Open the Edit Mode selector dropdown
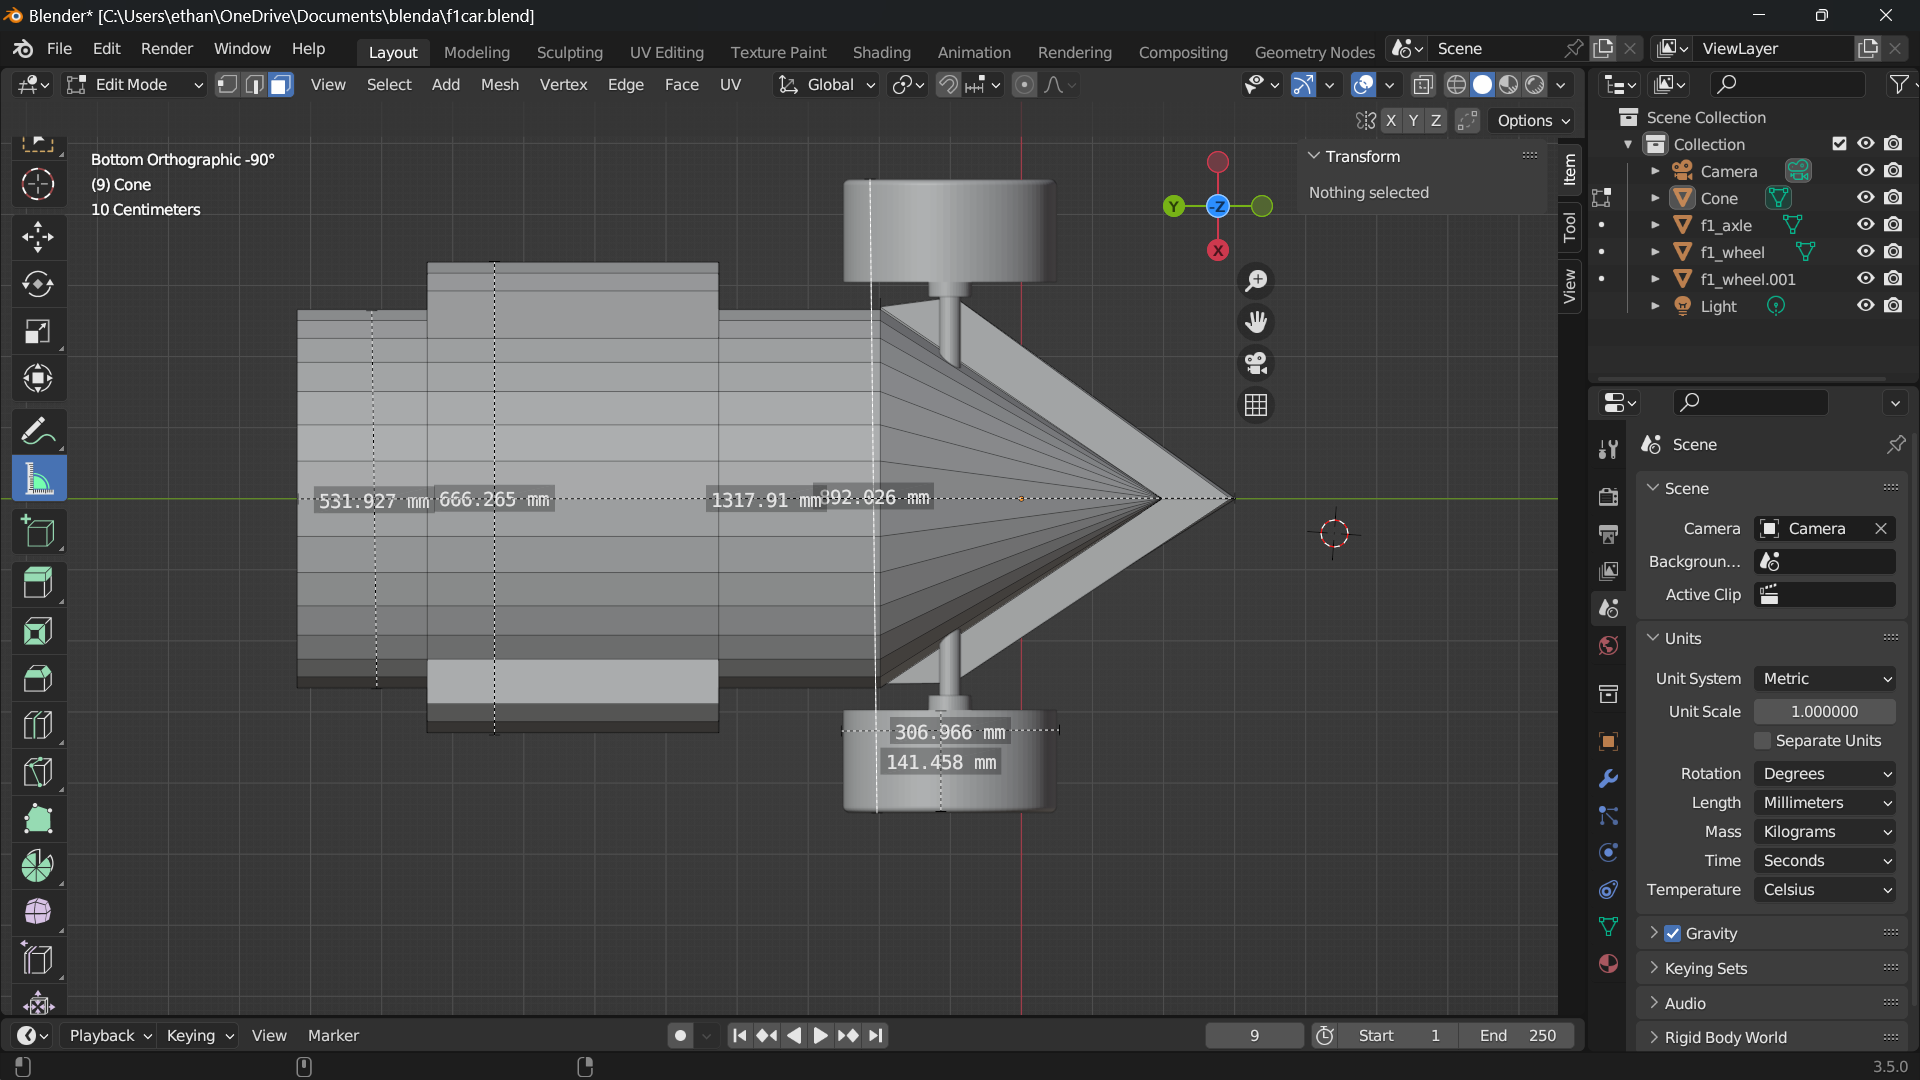 pyautogui.click(x=134, y=85)
